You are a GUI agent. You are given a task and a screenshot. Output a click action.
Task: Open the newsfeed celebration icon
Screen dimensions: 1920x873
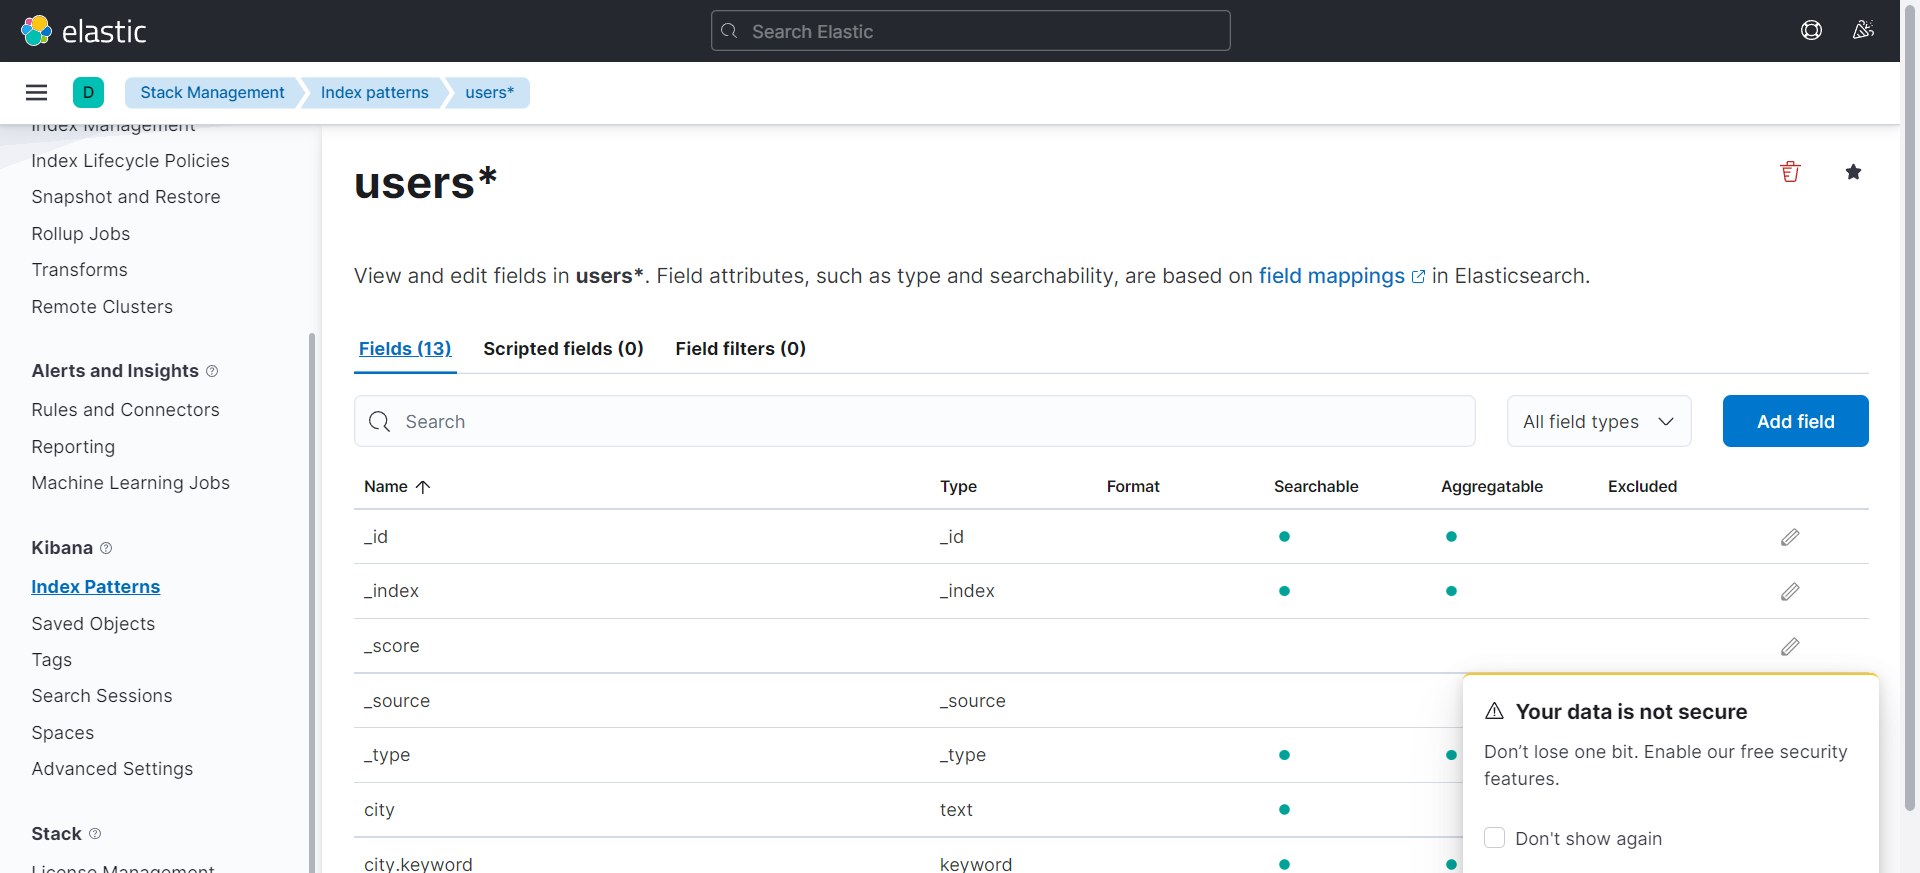[x=1863, y=31]
